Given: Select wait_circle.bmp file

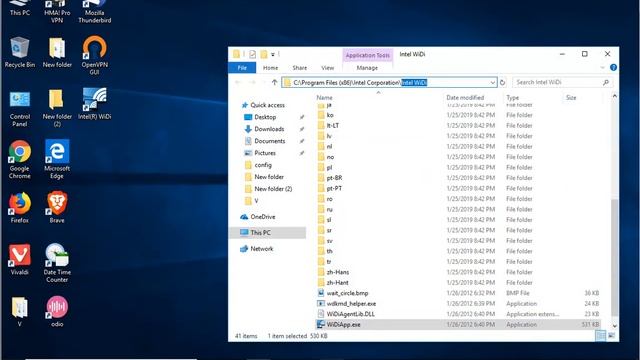Looking at the screenshot, I should click(347, 293).
